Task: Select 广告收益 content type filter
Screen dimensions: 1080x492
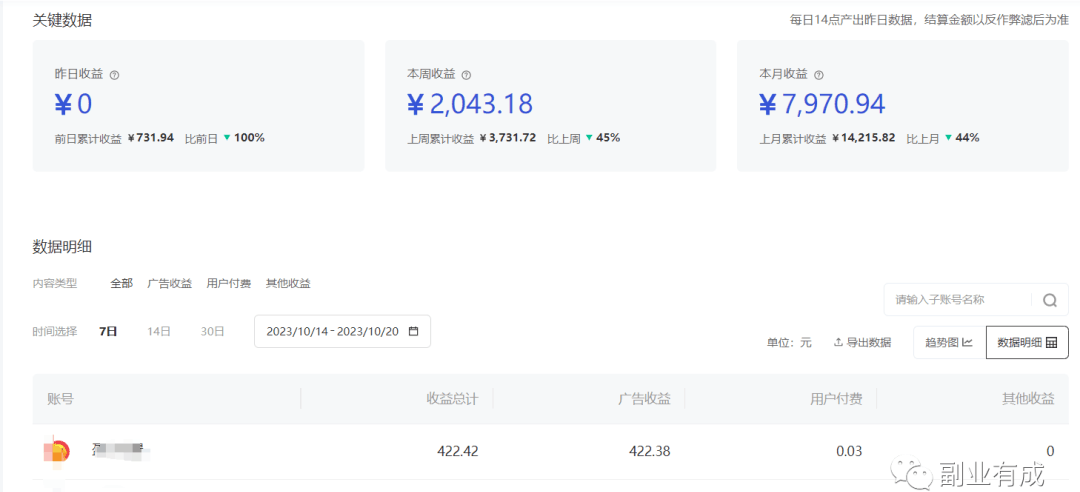Action: point(169,283)
